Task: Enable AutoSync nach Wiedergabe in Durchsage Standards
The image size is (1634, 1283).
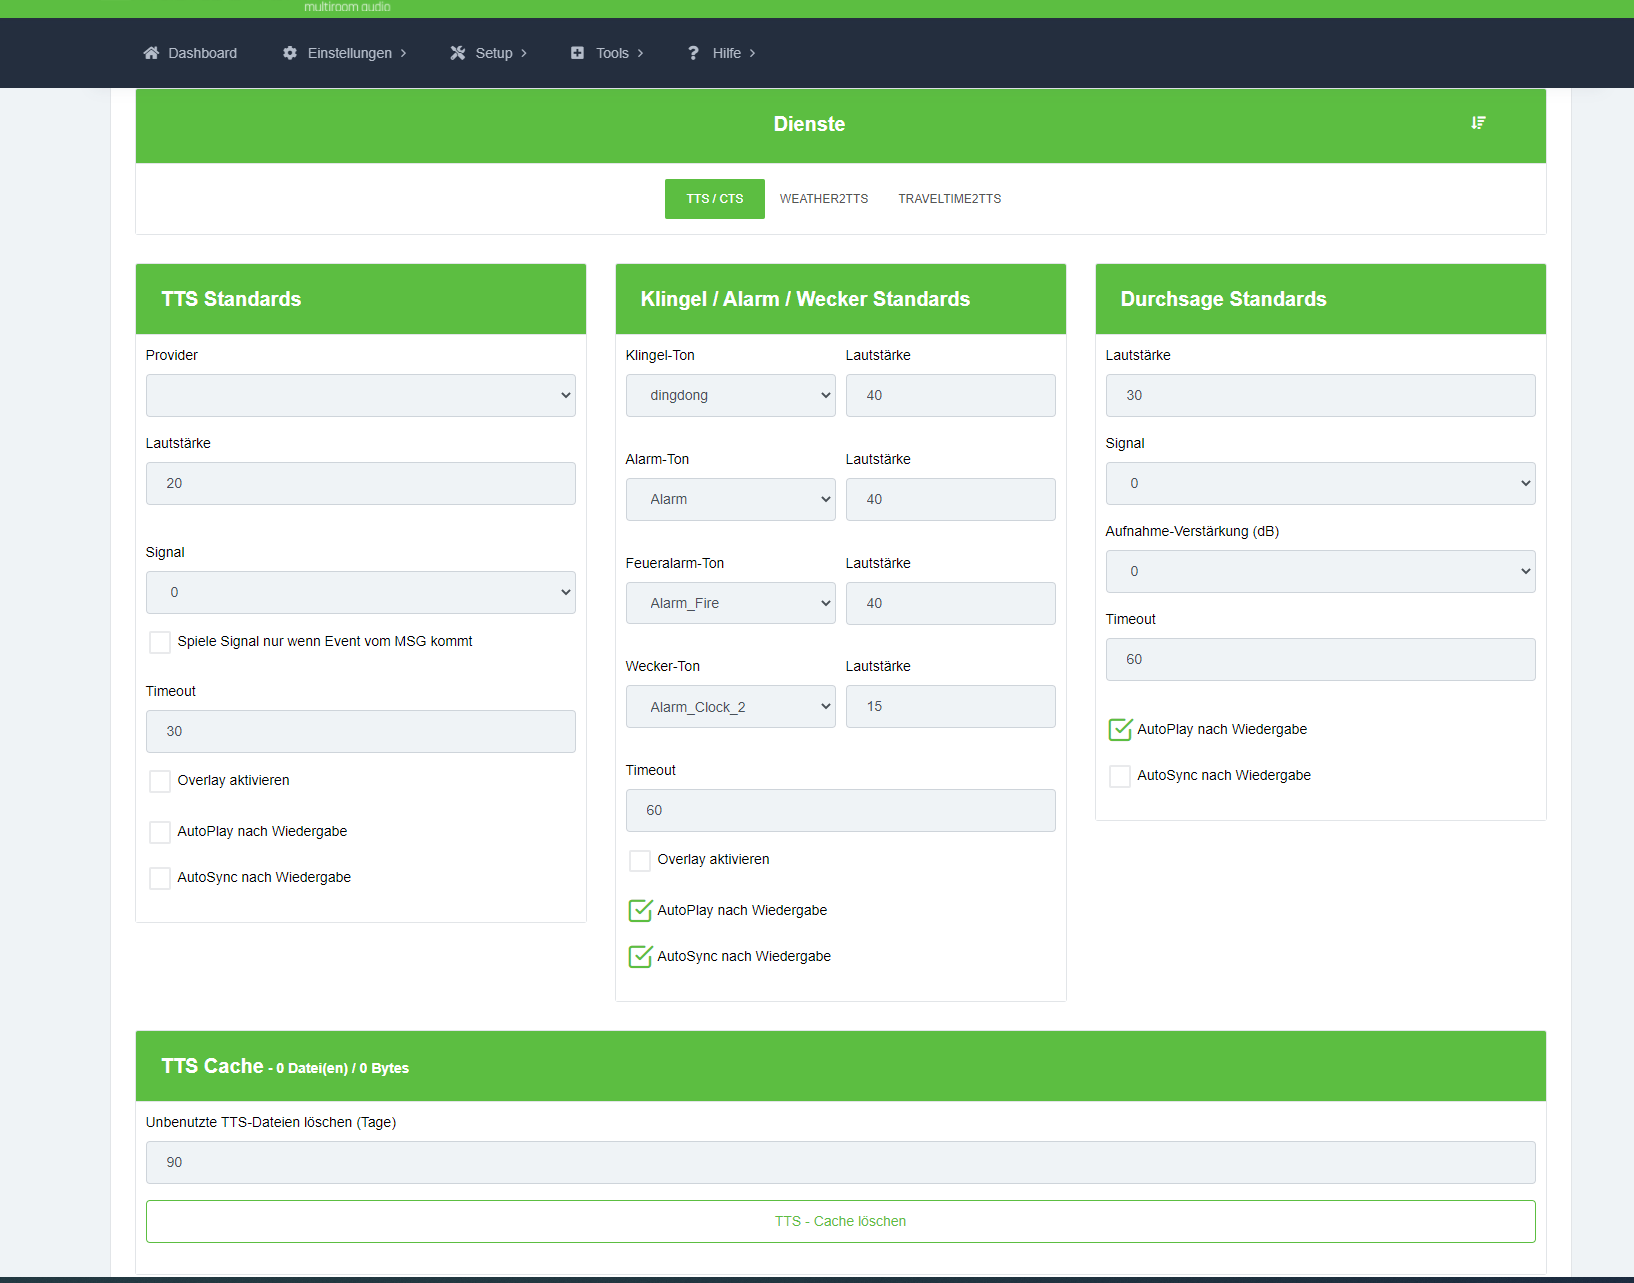Action: 1120,776
